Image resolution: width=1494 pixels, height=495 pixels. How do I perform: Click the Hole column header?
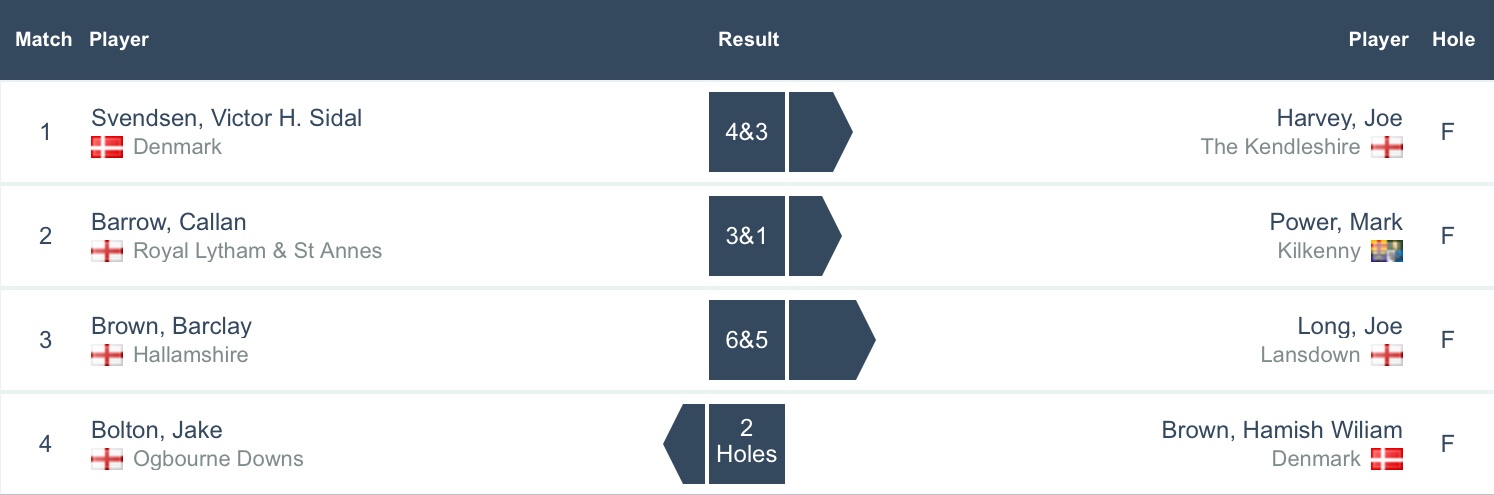(x=1453, y=40)
